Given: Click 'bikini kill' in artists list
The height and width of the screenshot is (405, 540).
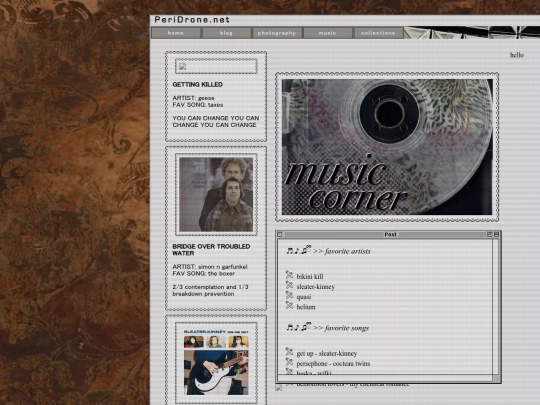Looking at the screenshot, I should click(x=310, y=277).
